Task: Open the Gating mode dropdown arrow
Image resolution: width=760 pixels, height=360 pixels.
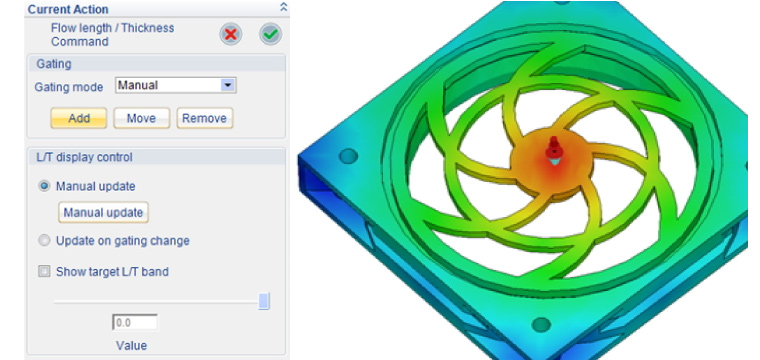Action: pyautogui.click(x=228, y=85)
